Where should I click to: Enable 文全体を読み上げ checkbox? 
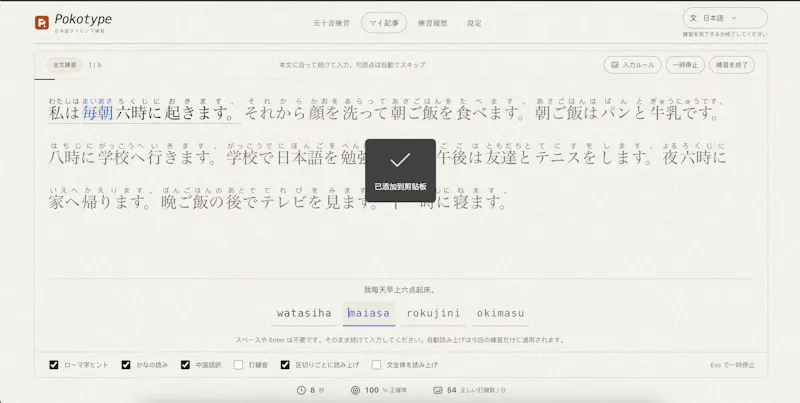(x=377, y=365)
